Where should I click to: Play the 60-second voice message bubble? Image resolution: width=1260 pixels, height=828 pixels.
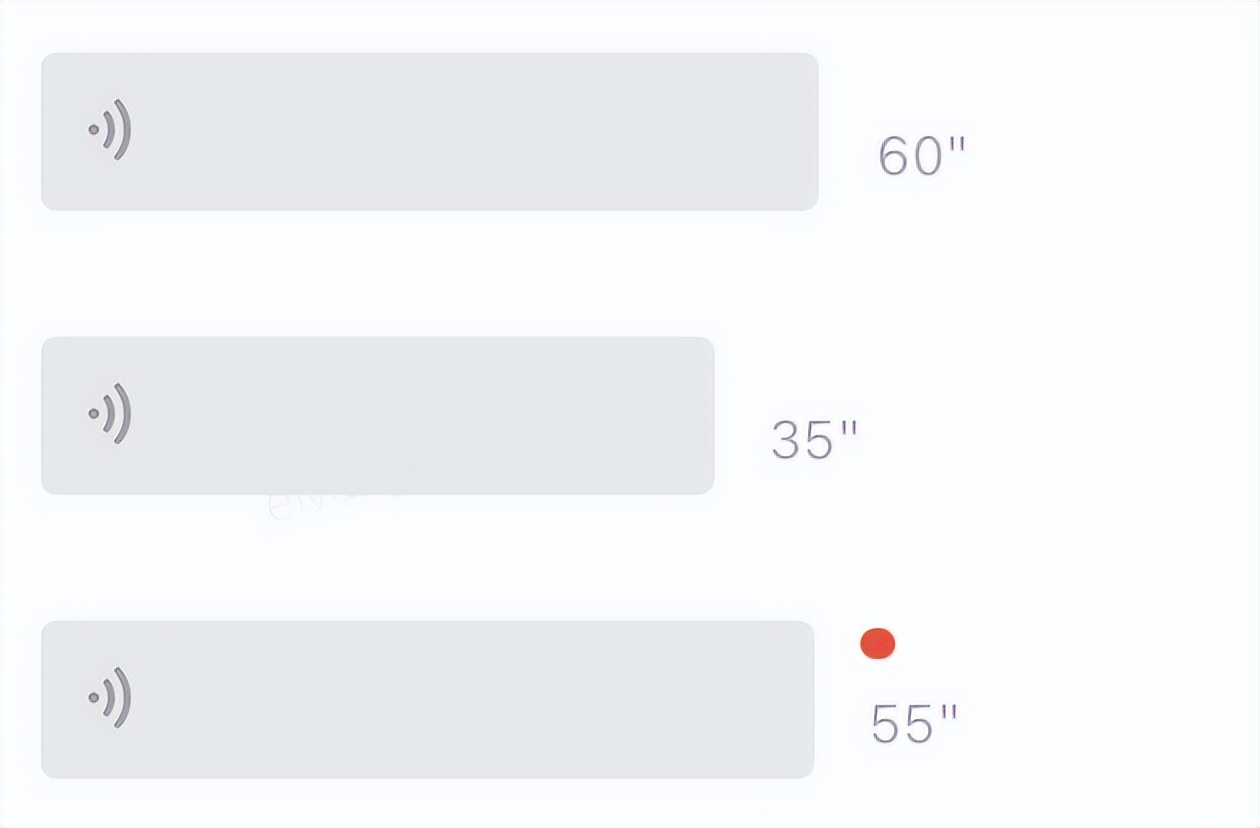(430, 131)
